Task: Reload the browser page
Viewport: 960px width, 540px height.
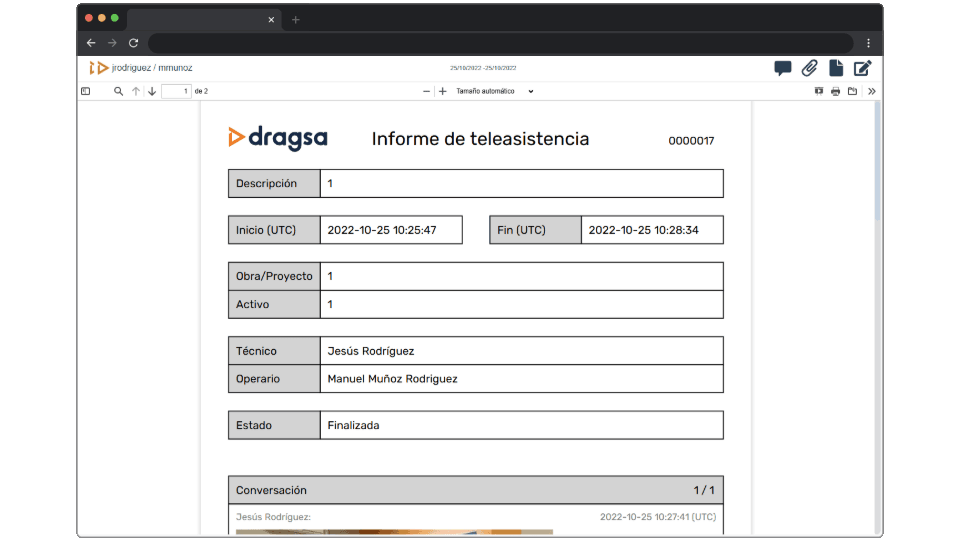Action: 133,43
